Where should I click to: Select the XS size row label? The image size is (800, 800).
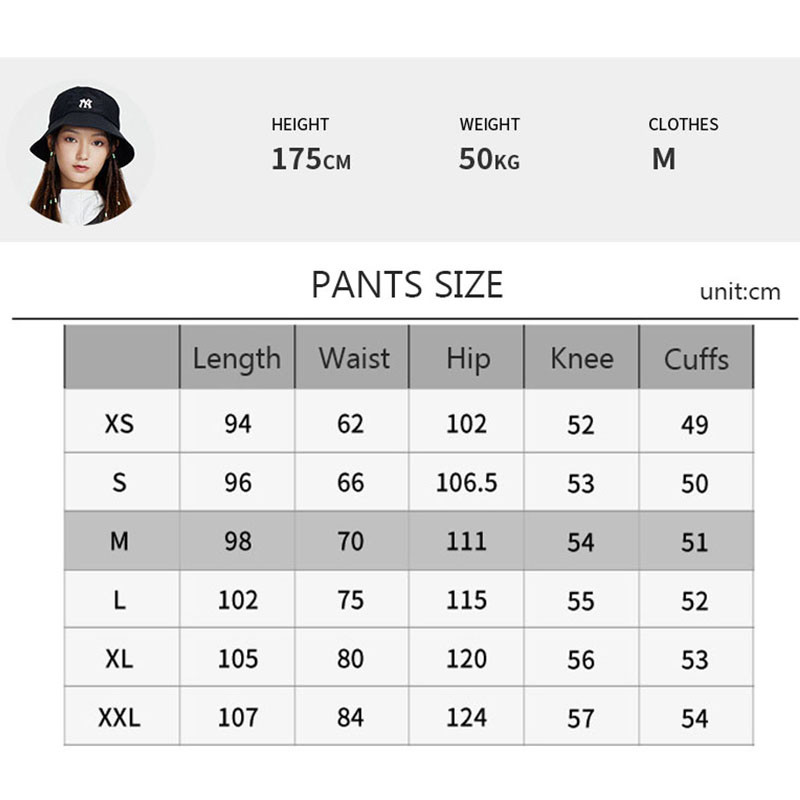tap(119, 424)
